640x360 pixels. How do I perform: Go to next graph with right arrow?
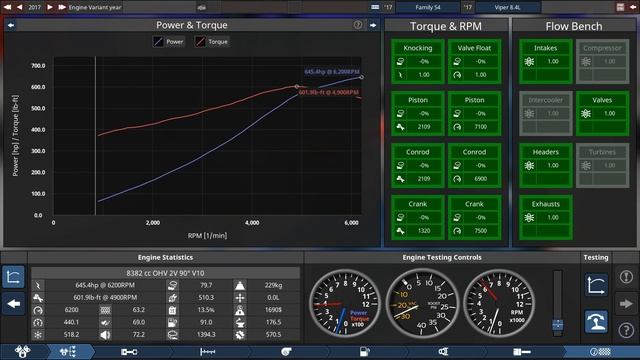(x=373, y=25)
